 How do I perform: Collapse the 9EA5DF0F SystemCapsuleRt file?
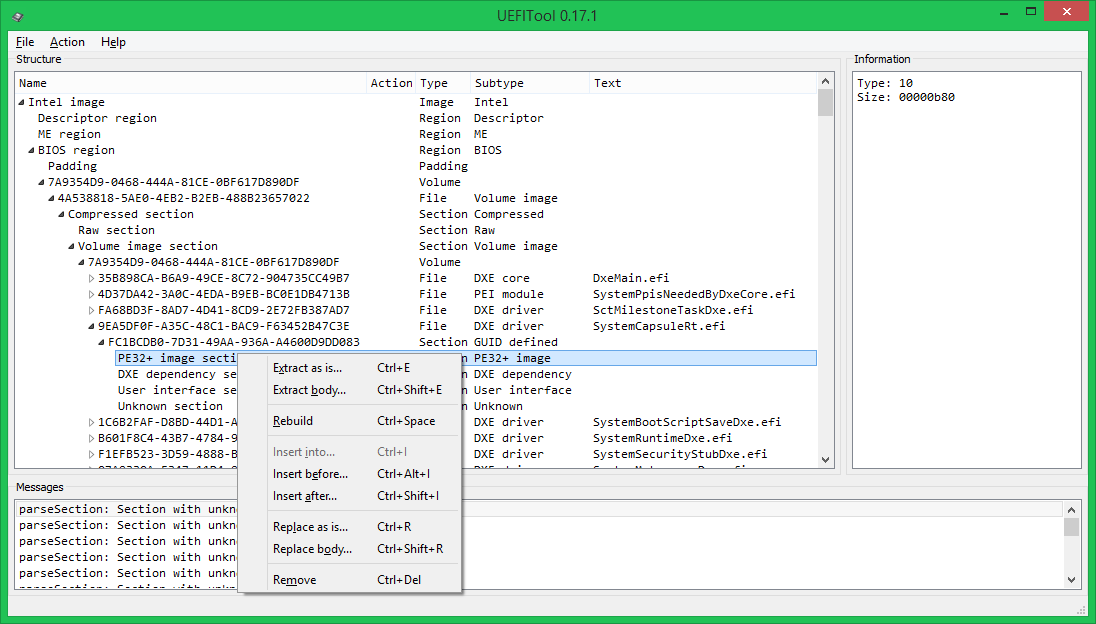coord(92,326)
